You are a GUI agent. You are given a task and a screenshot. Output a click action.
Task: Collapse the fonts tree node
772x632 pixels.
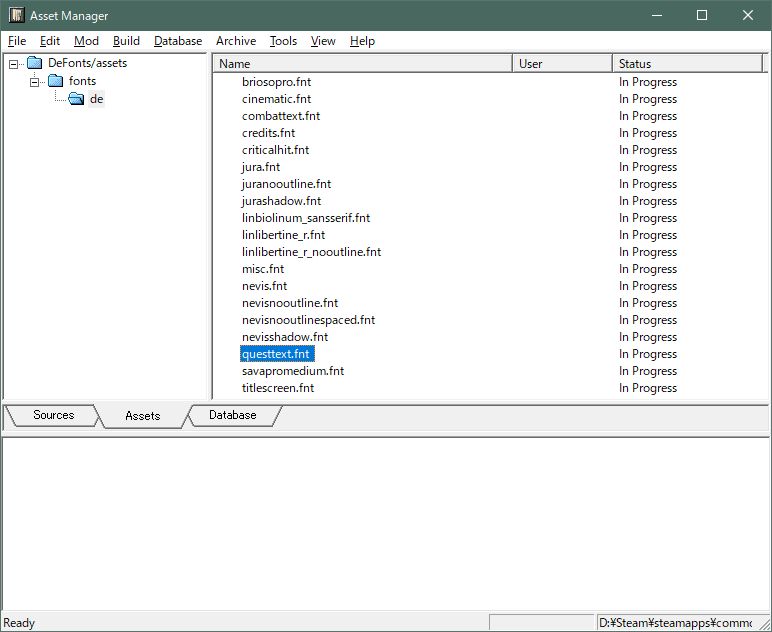click(x=34, y=81)
